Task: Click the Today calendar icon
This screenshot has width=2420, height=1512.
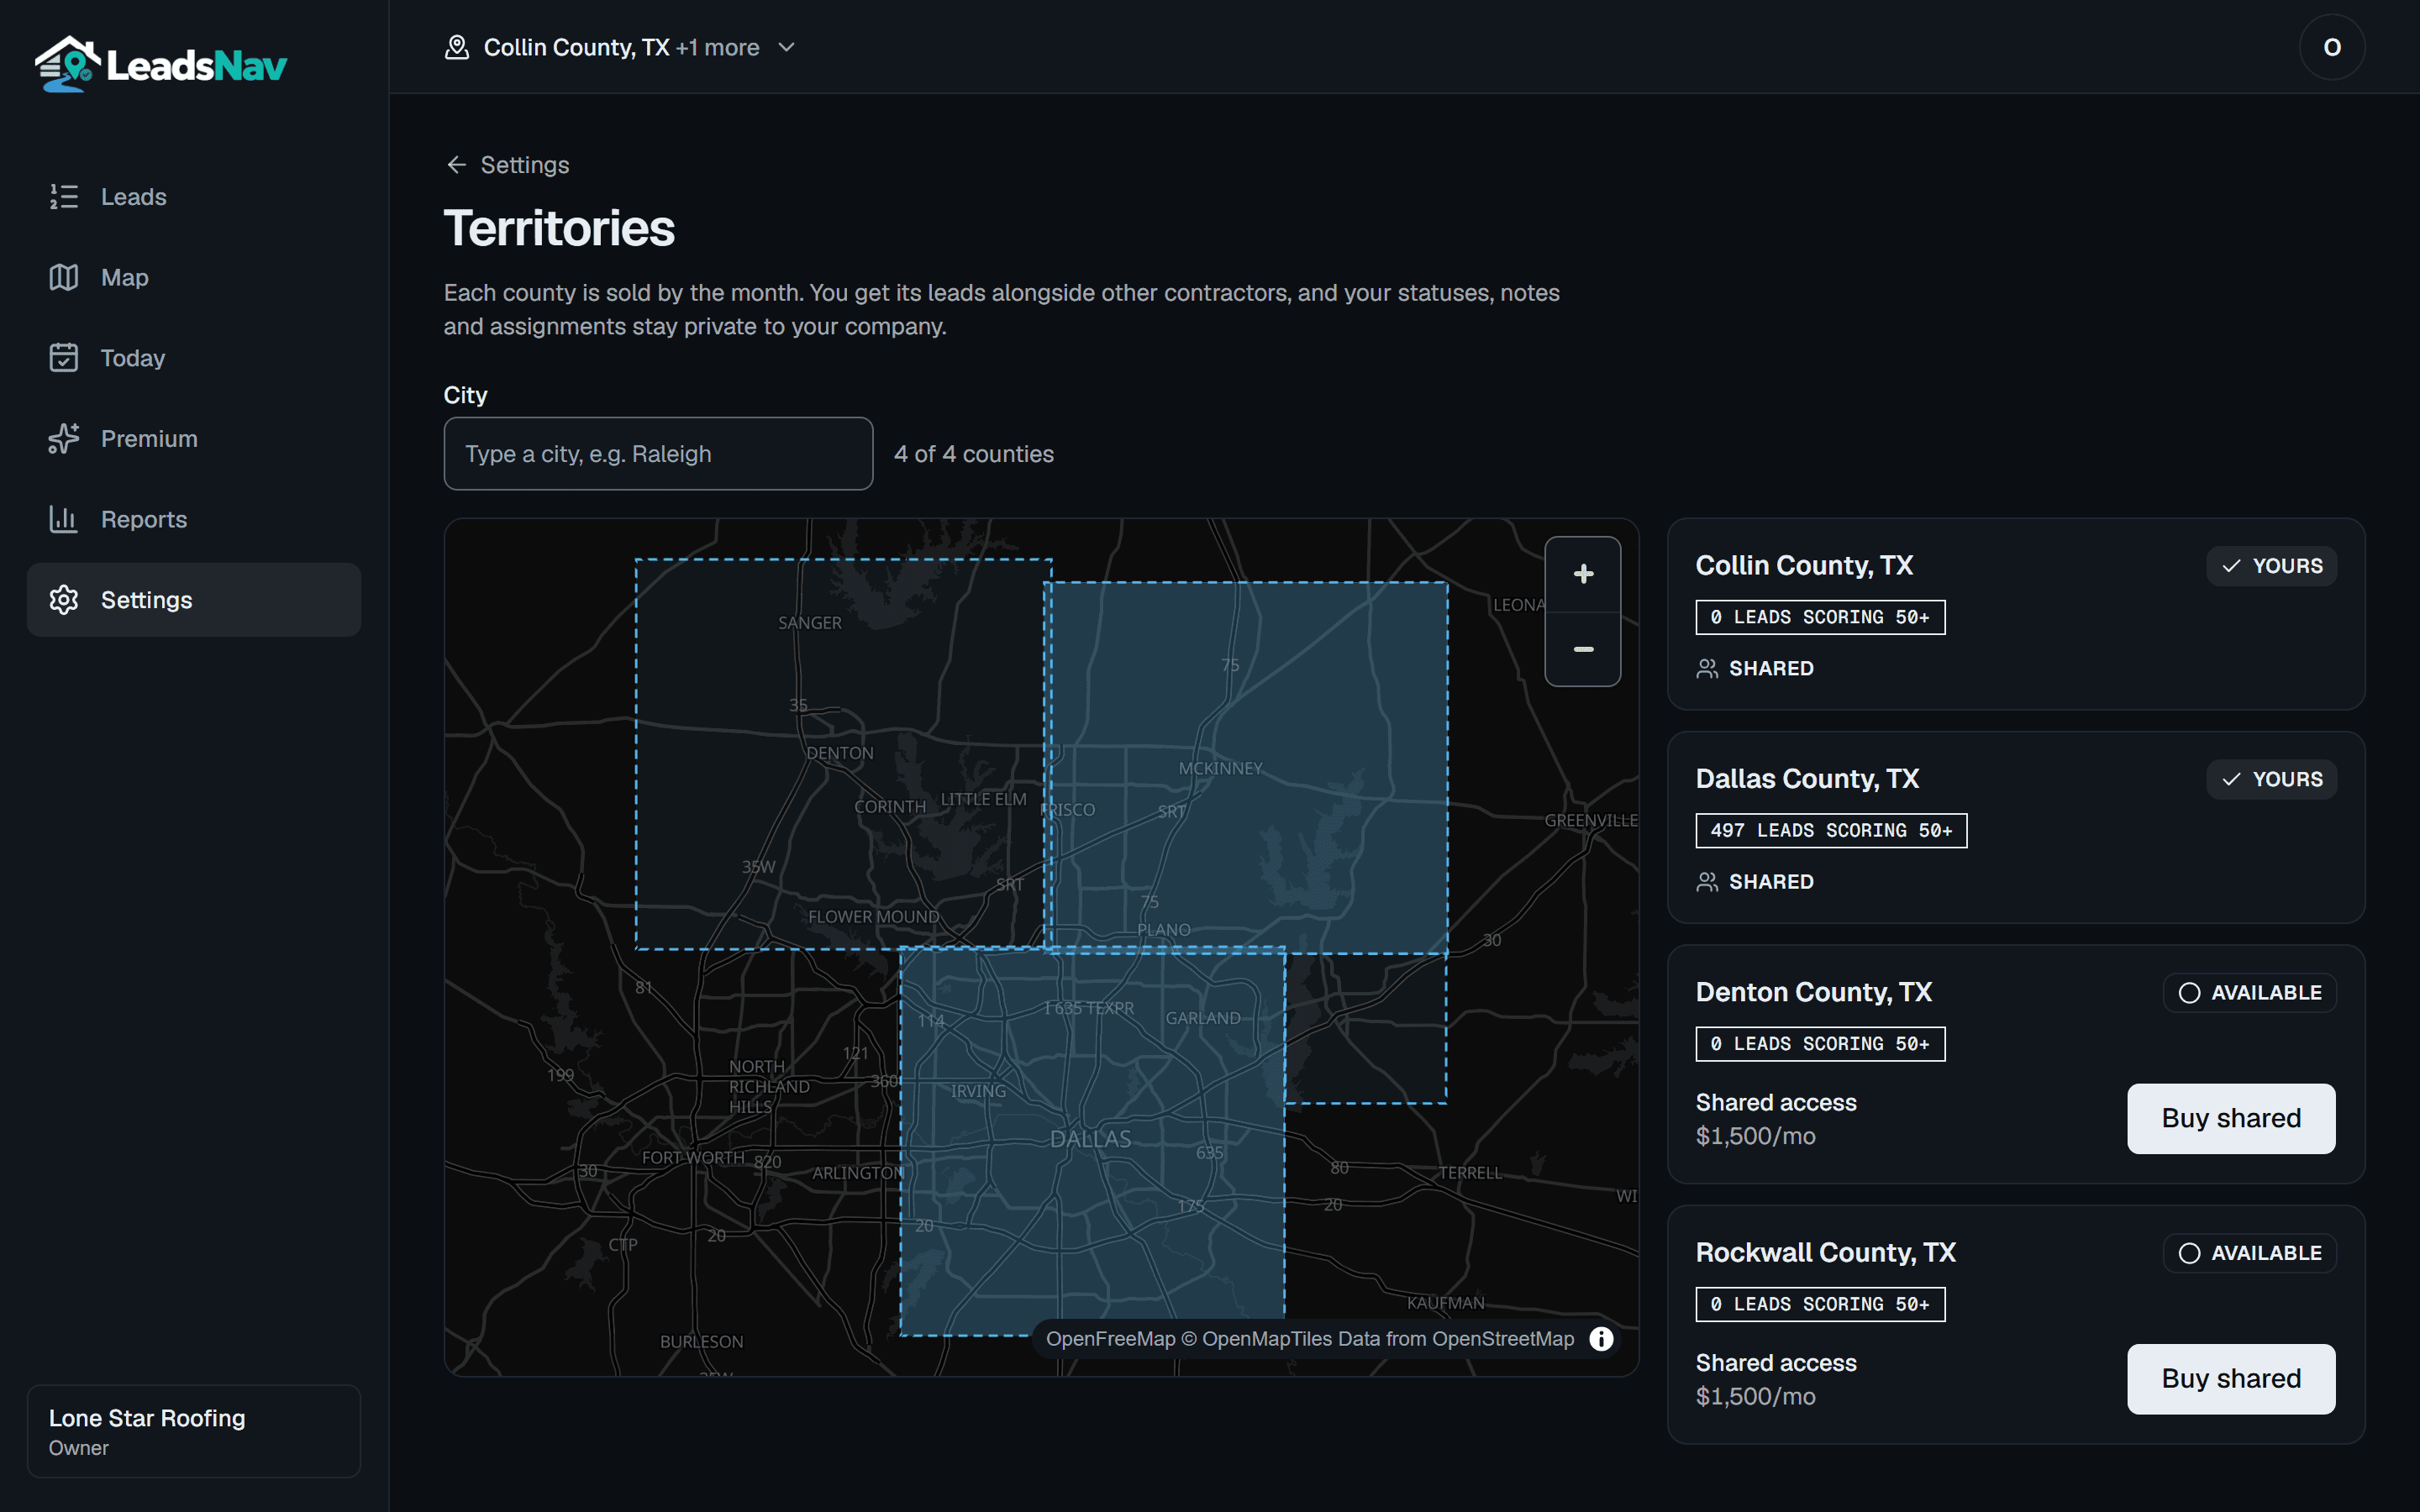Action: click(64, 358)
